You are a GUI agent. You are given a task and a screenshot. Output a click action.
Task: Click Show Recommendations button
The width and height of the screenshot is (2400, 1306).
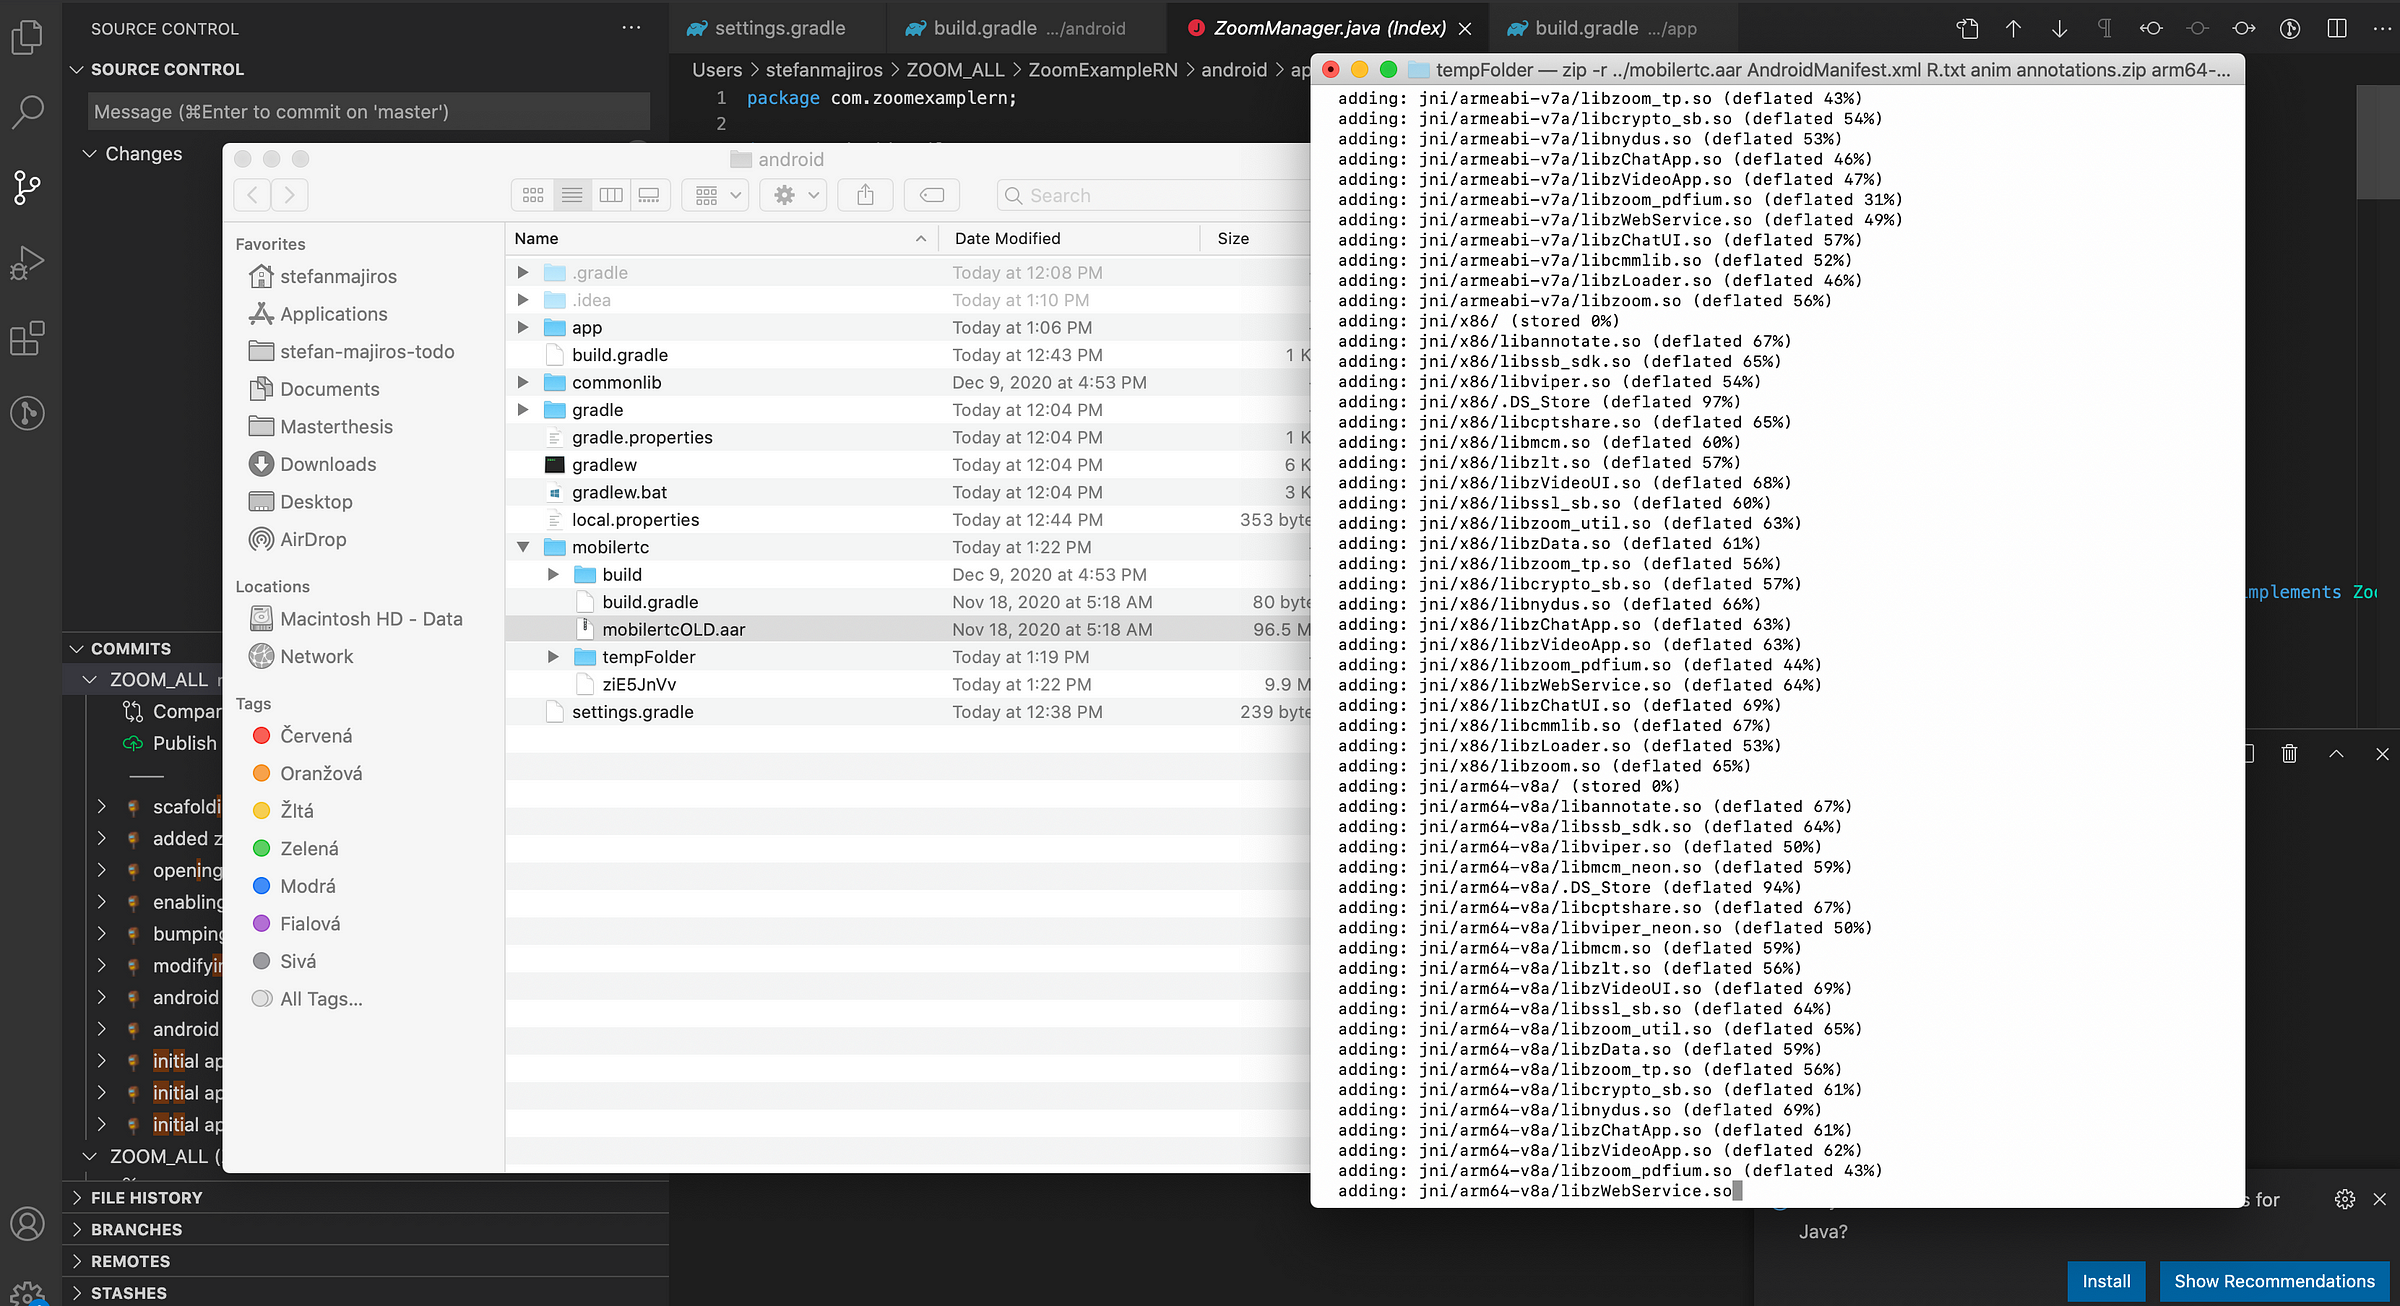coord(2274,1281)
